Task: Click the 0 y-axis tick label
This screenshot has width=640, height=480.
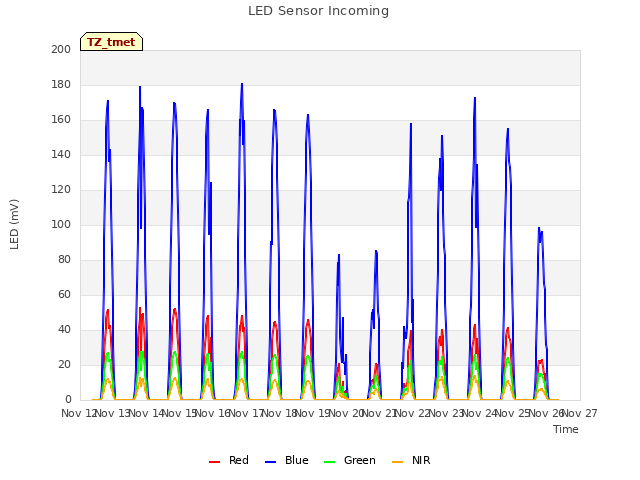Action: (68, 400)
